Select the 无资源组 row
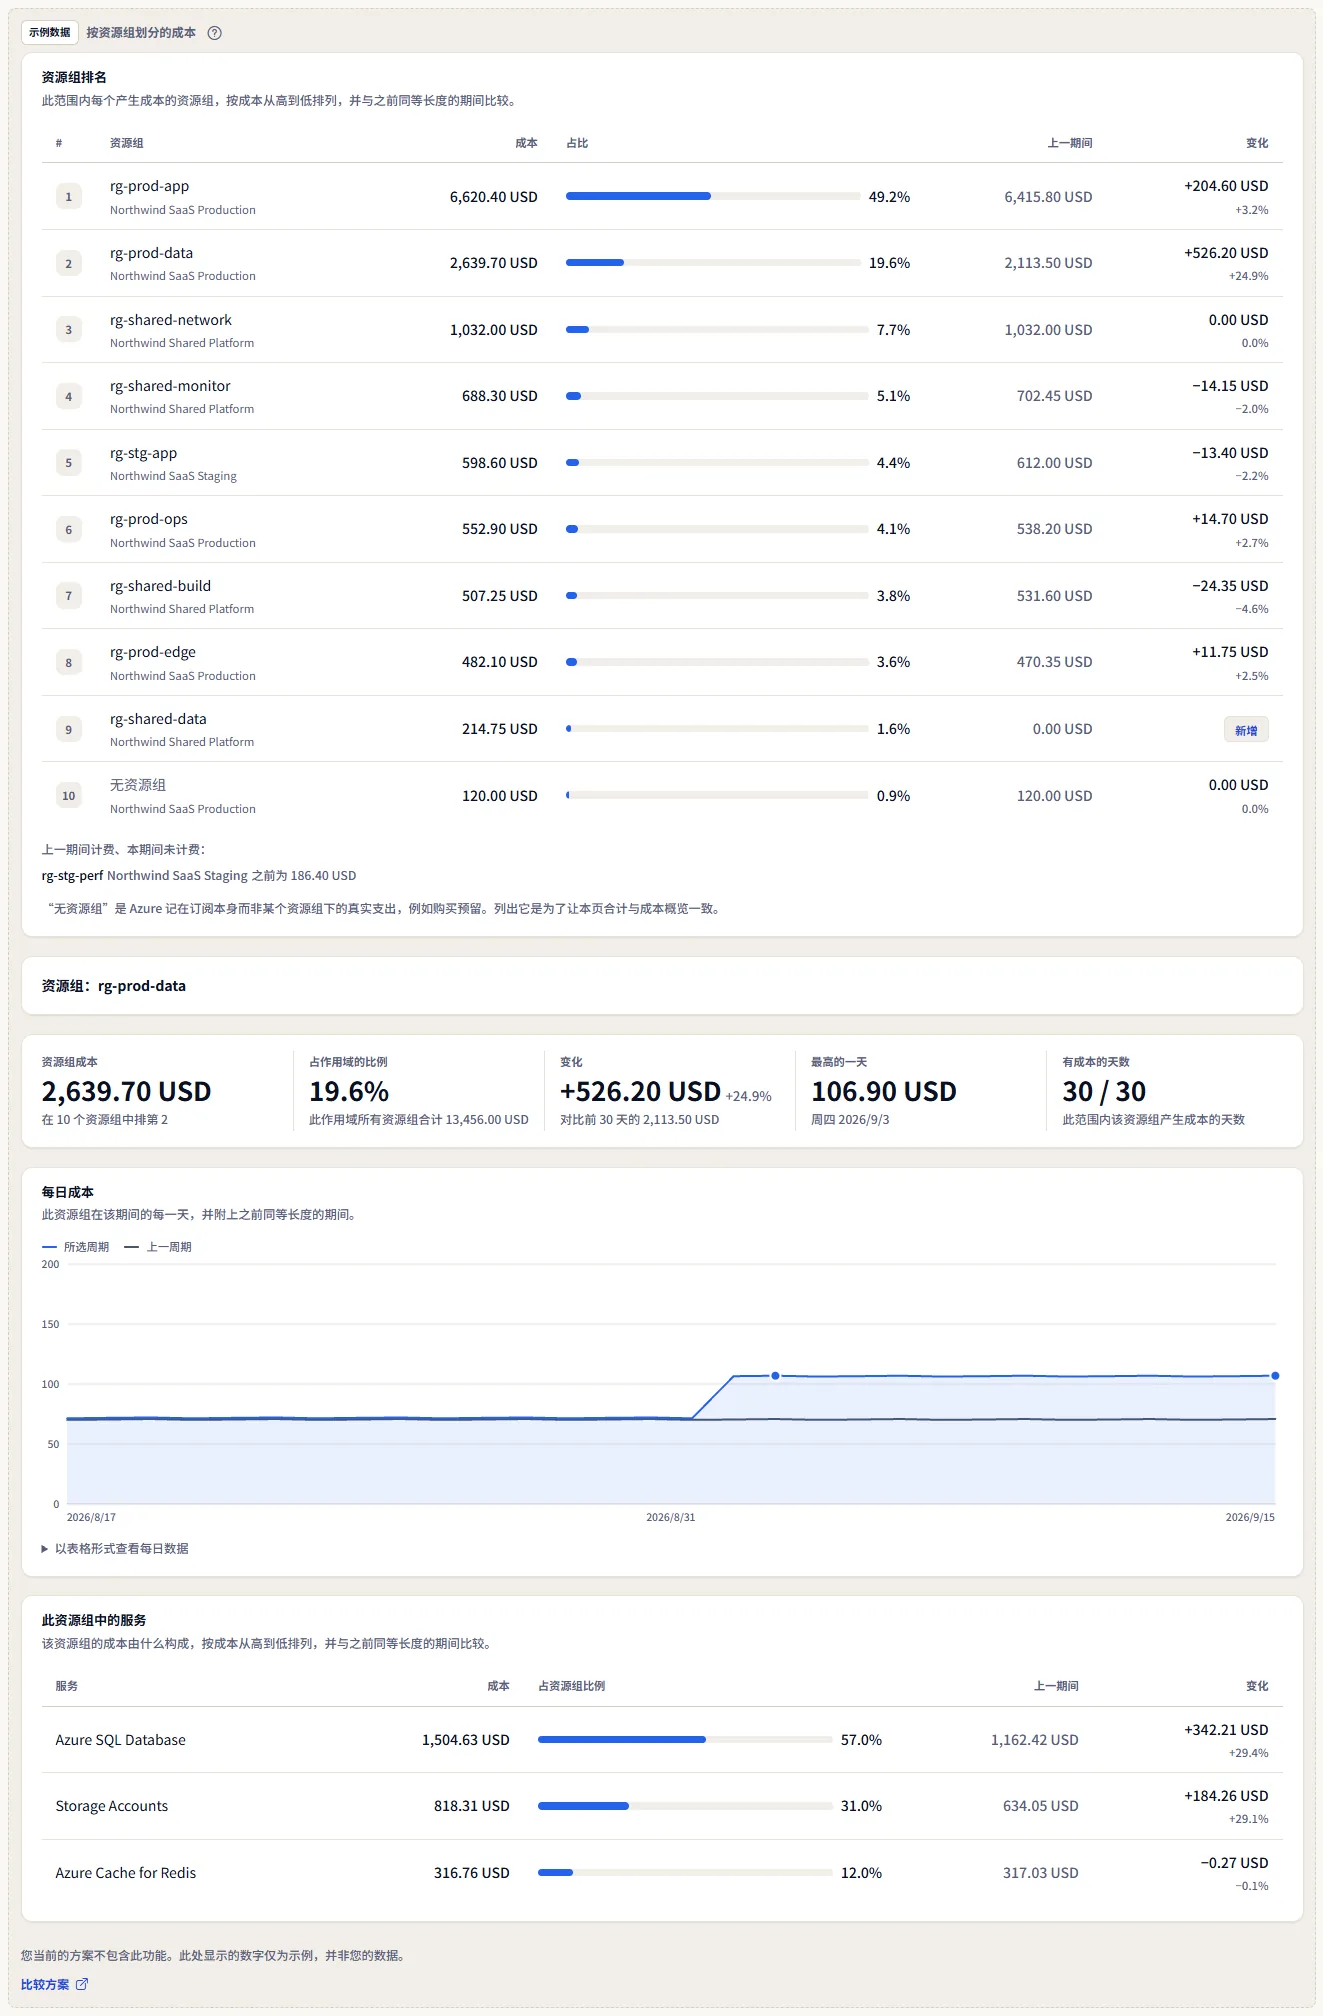This screenshot has width=1323, height=2016. coord(662,796)
